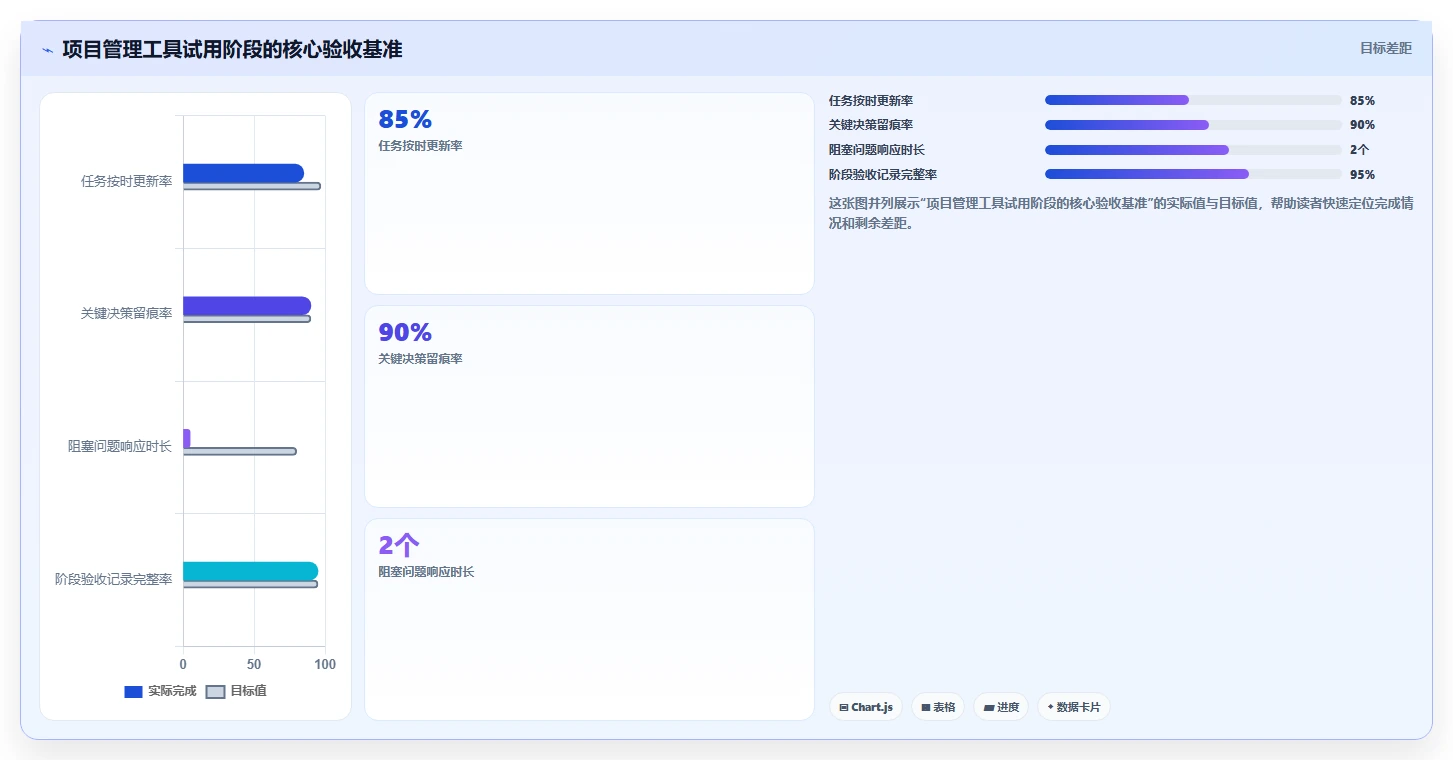
Task: Click the cyan 实际完成 bar for 阶段验收记录完整率
Action: (x=250, y=571)
